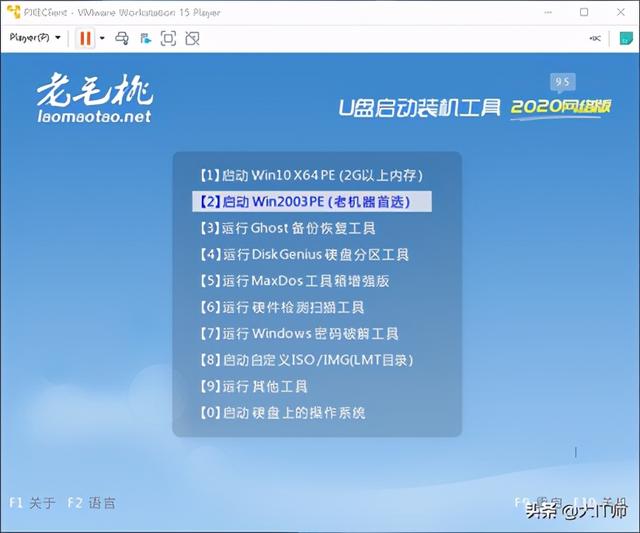Open the Player(P) menu
Viewport: 640px width, 533px height.
(35, 38)
